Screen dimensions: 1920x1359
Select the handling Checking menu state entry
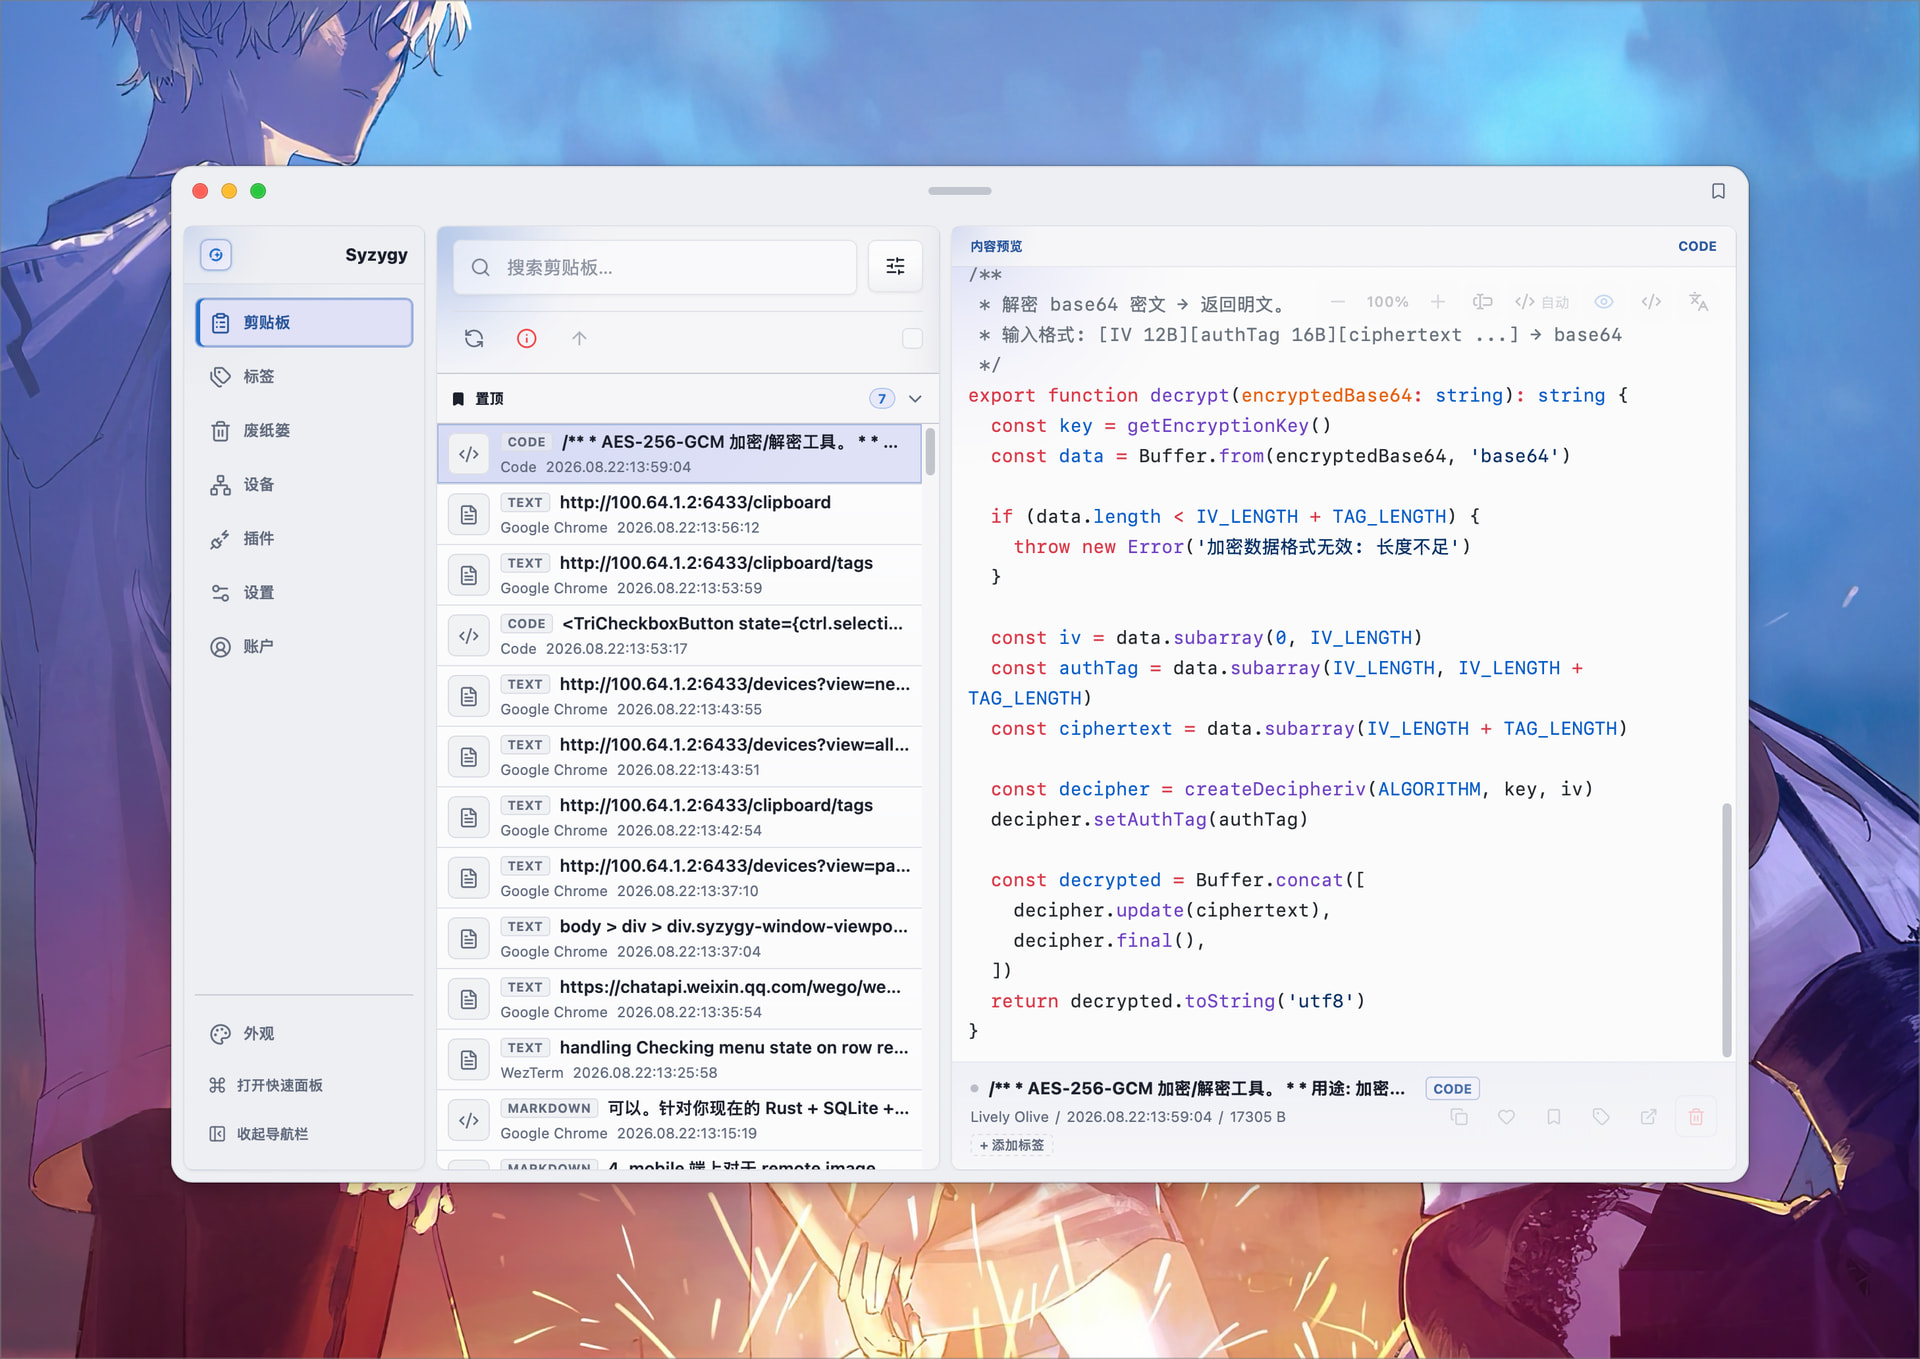click(679, 1059)
